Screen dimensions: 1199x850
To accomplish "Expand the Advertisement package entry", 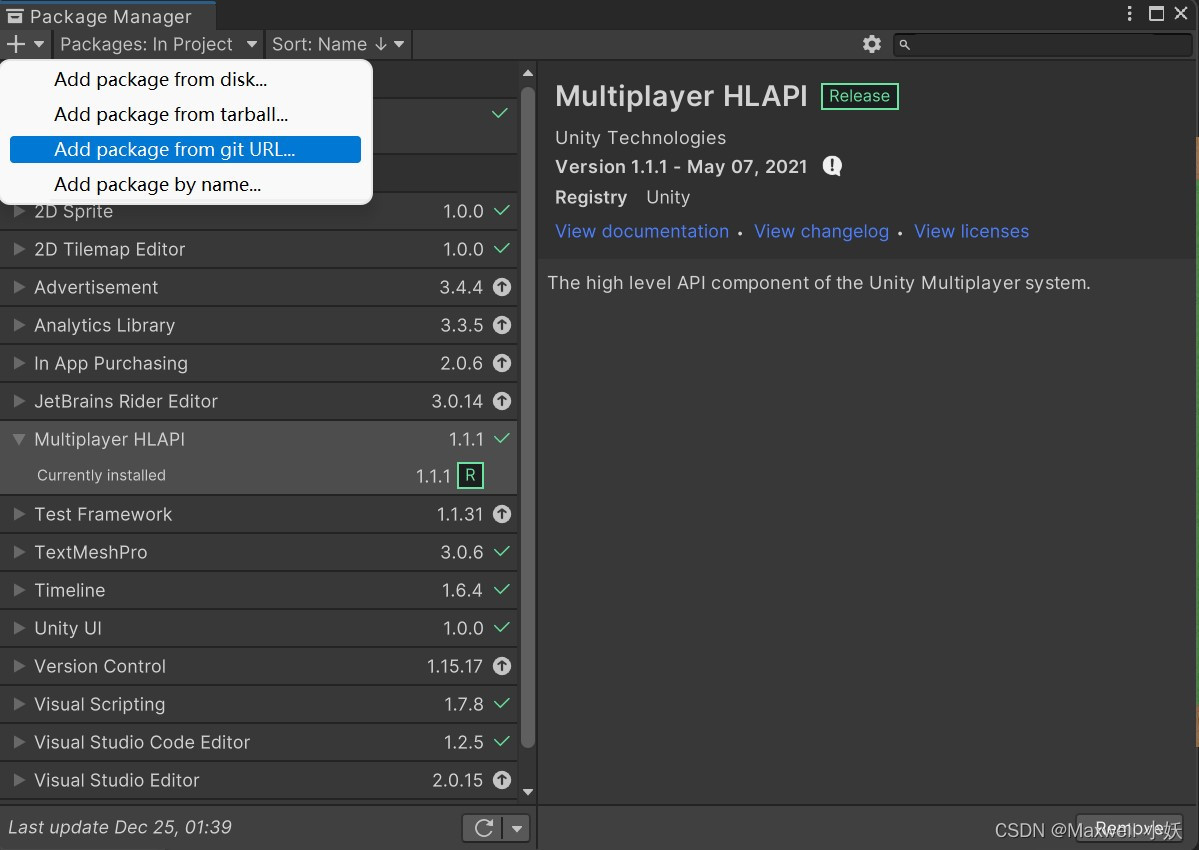I will [x=19, y=287].
